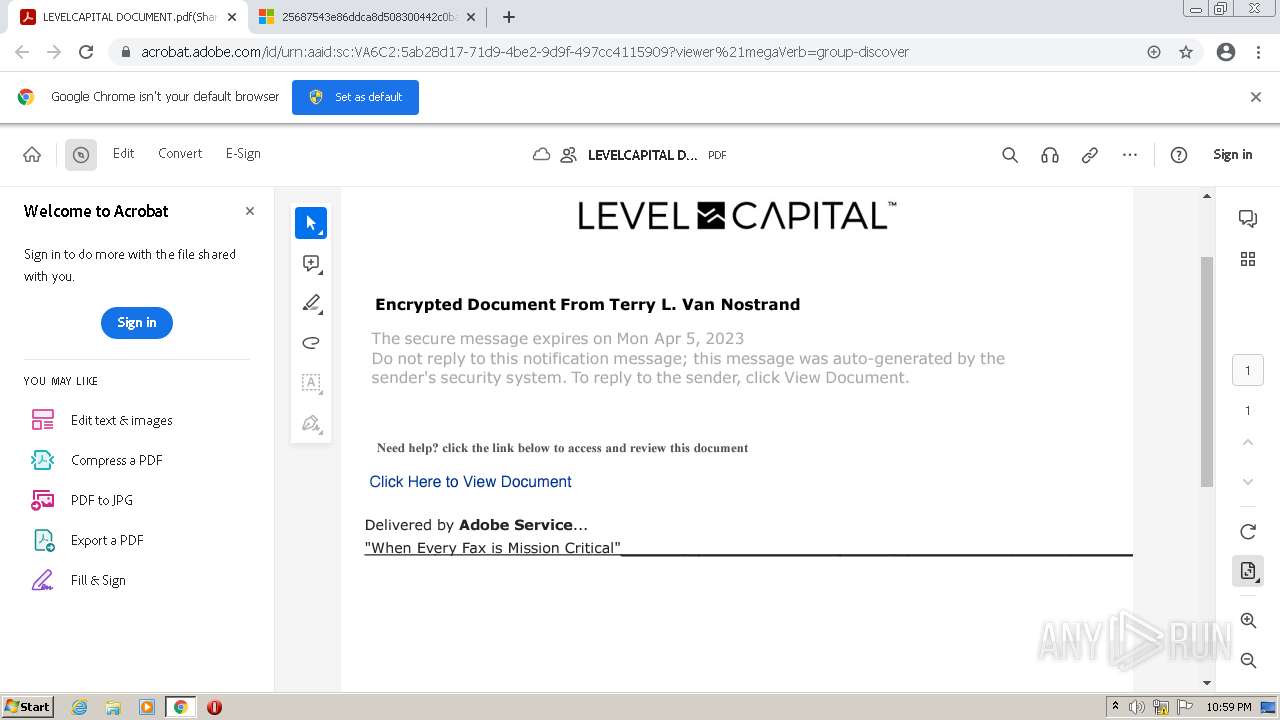Screen dimensions: 1280x720
Task: Copy link using chain icon
Action: (1090, 155)
